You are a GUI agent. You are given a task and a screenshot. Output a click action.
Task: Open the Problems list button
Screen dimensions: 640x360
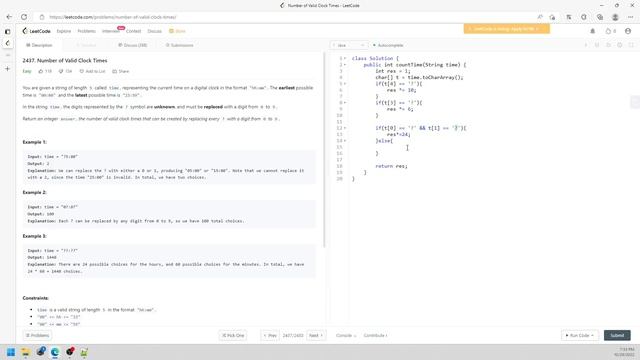[37, 336]
